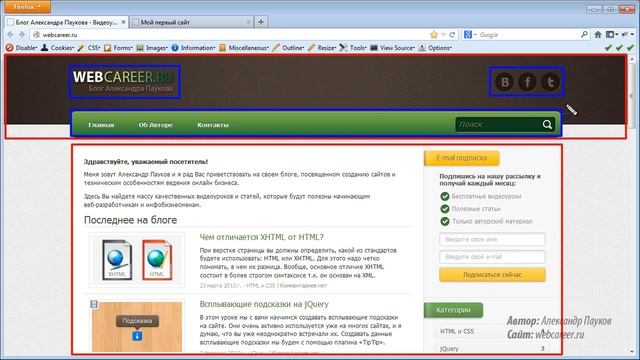Open 'Об Авторе' in the green menu
The image size is (640, 360).
click(x=156, y=125)
